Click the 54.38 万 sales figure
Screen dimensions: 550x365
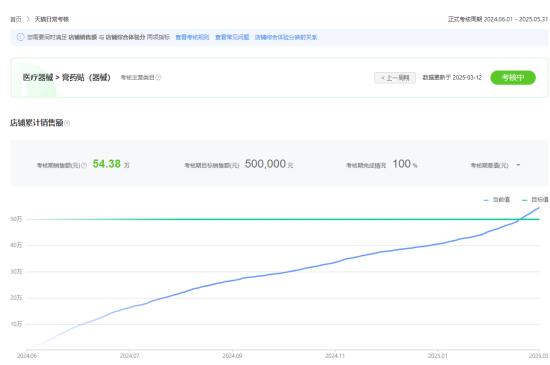111,164
